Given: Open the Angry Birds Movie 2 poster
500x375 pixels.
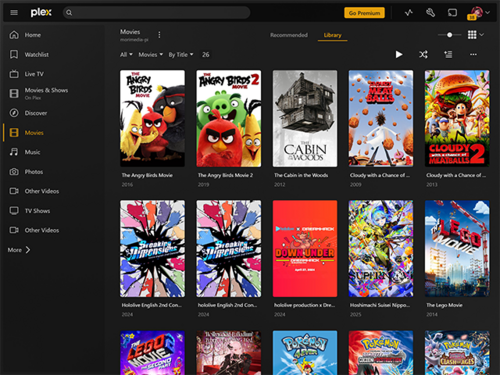Looking at the screenshot, I should pos(229,118).
